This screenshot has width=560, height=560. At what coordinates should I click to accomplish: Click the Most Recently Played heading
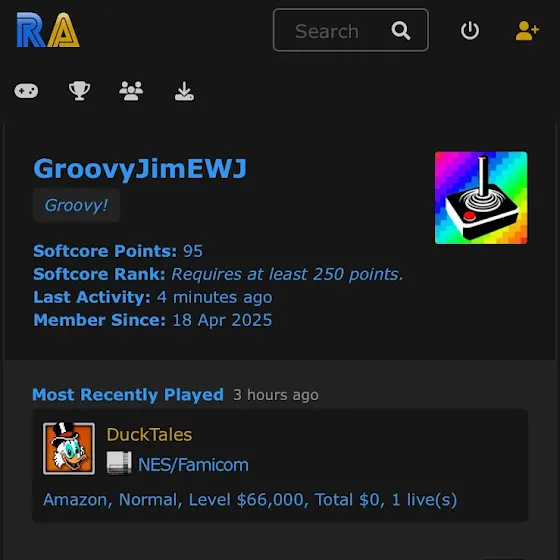point(128,395)
